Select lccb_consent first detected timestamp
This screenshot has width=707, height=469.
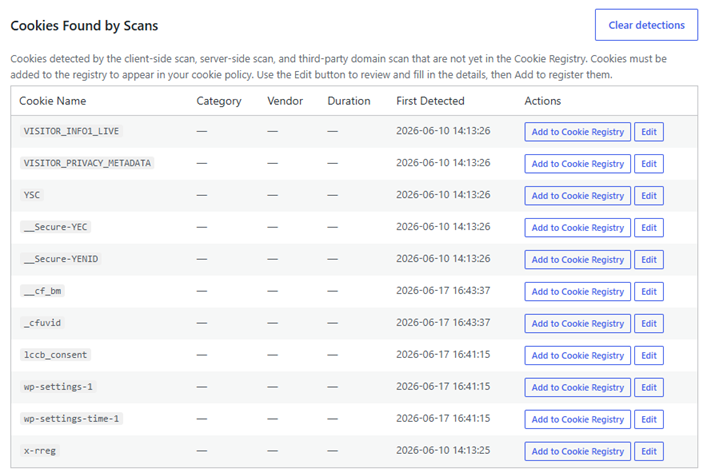tap(443, 354)
